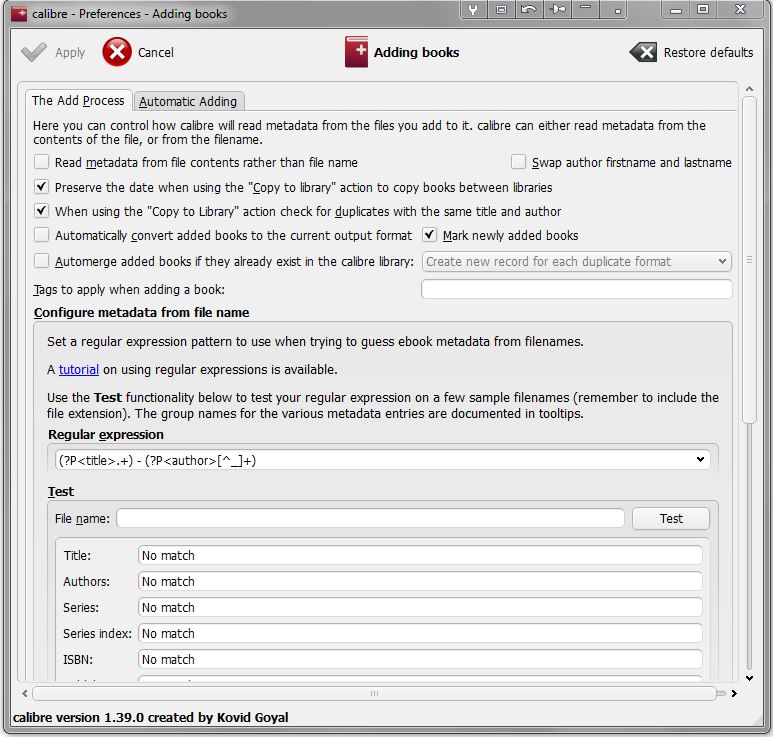Viewport: 773px width, 737px height.
Task: Click the Tags to apply input field
Action: [576, 289]
